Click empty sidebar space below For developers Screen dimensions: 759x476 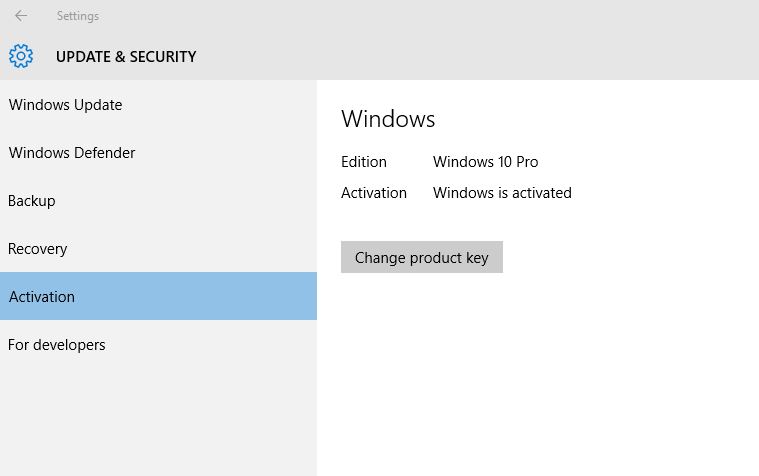coord(158,420)
